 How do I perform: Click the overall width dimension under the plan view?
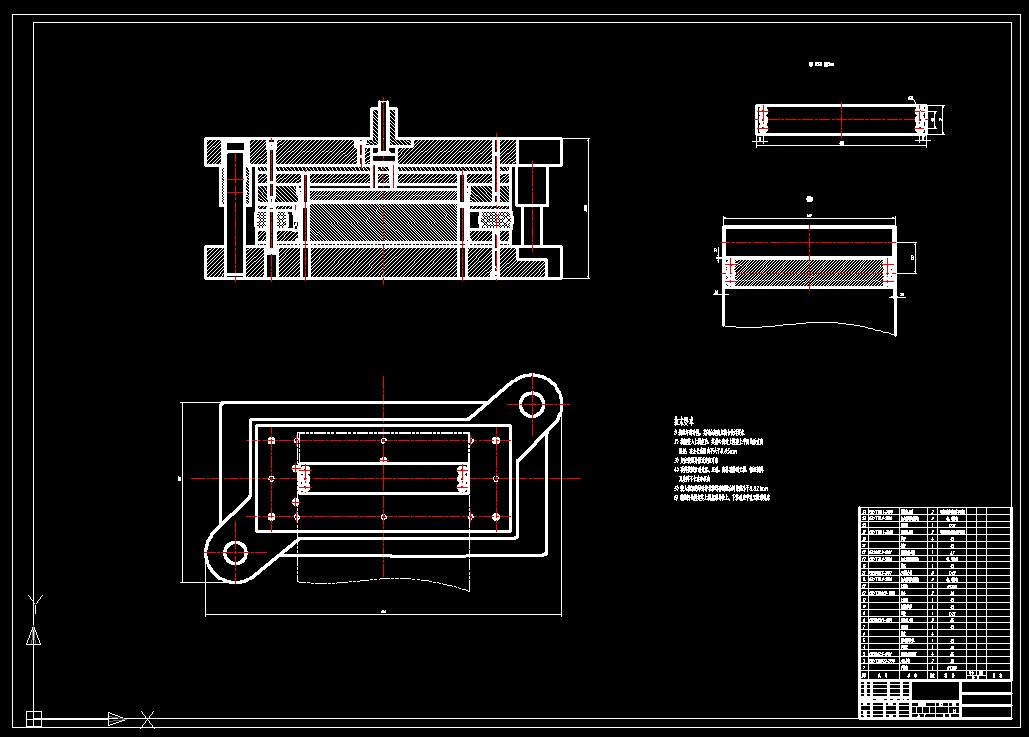coord(383,613)
